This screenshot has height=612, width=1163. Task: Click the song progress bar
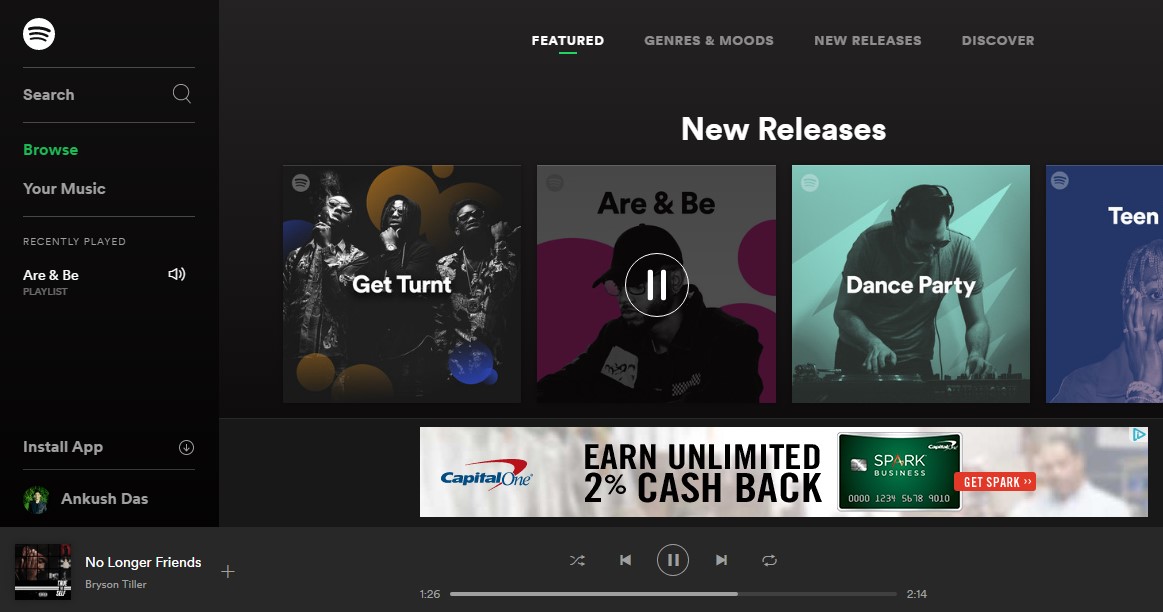point(673,593)
